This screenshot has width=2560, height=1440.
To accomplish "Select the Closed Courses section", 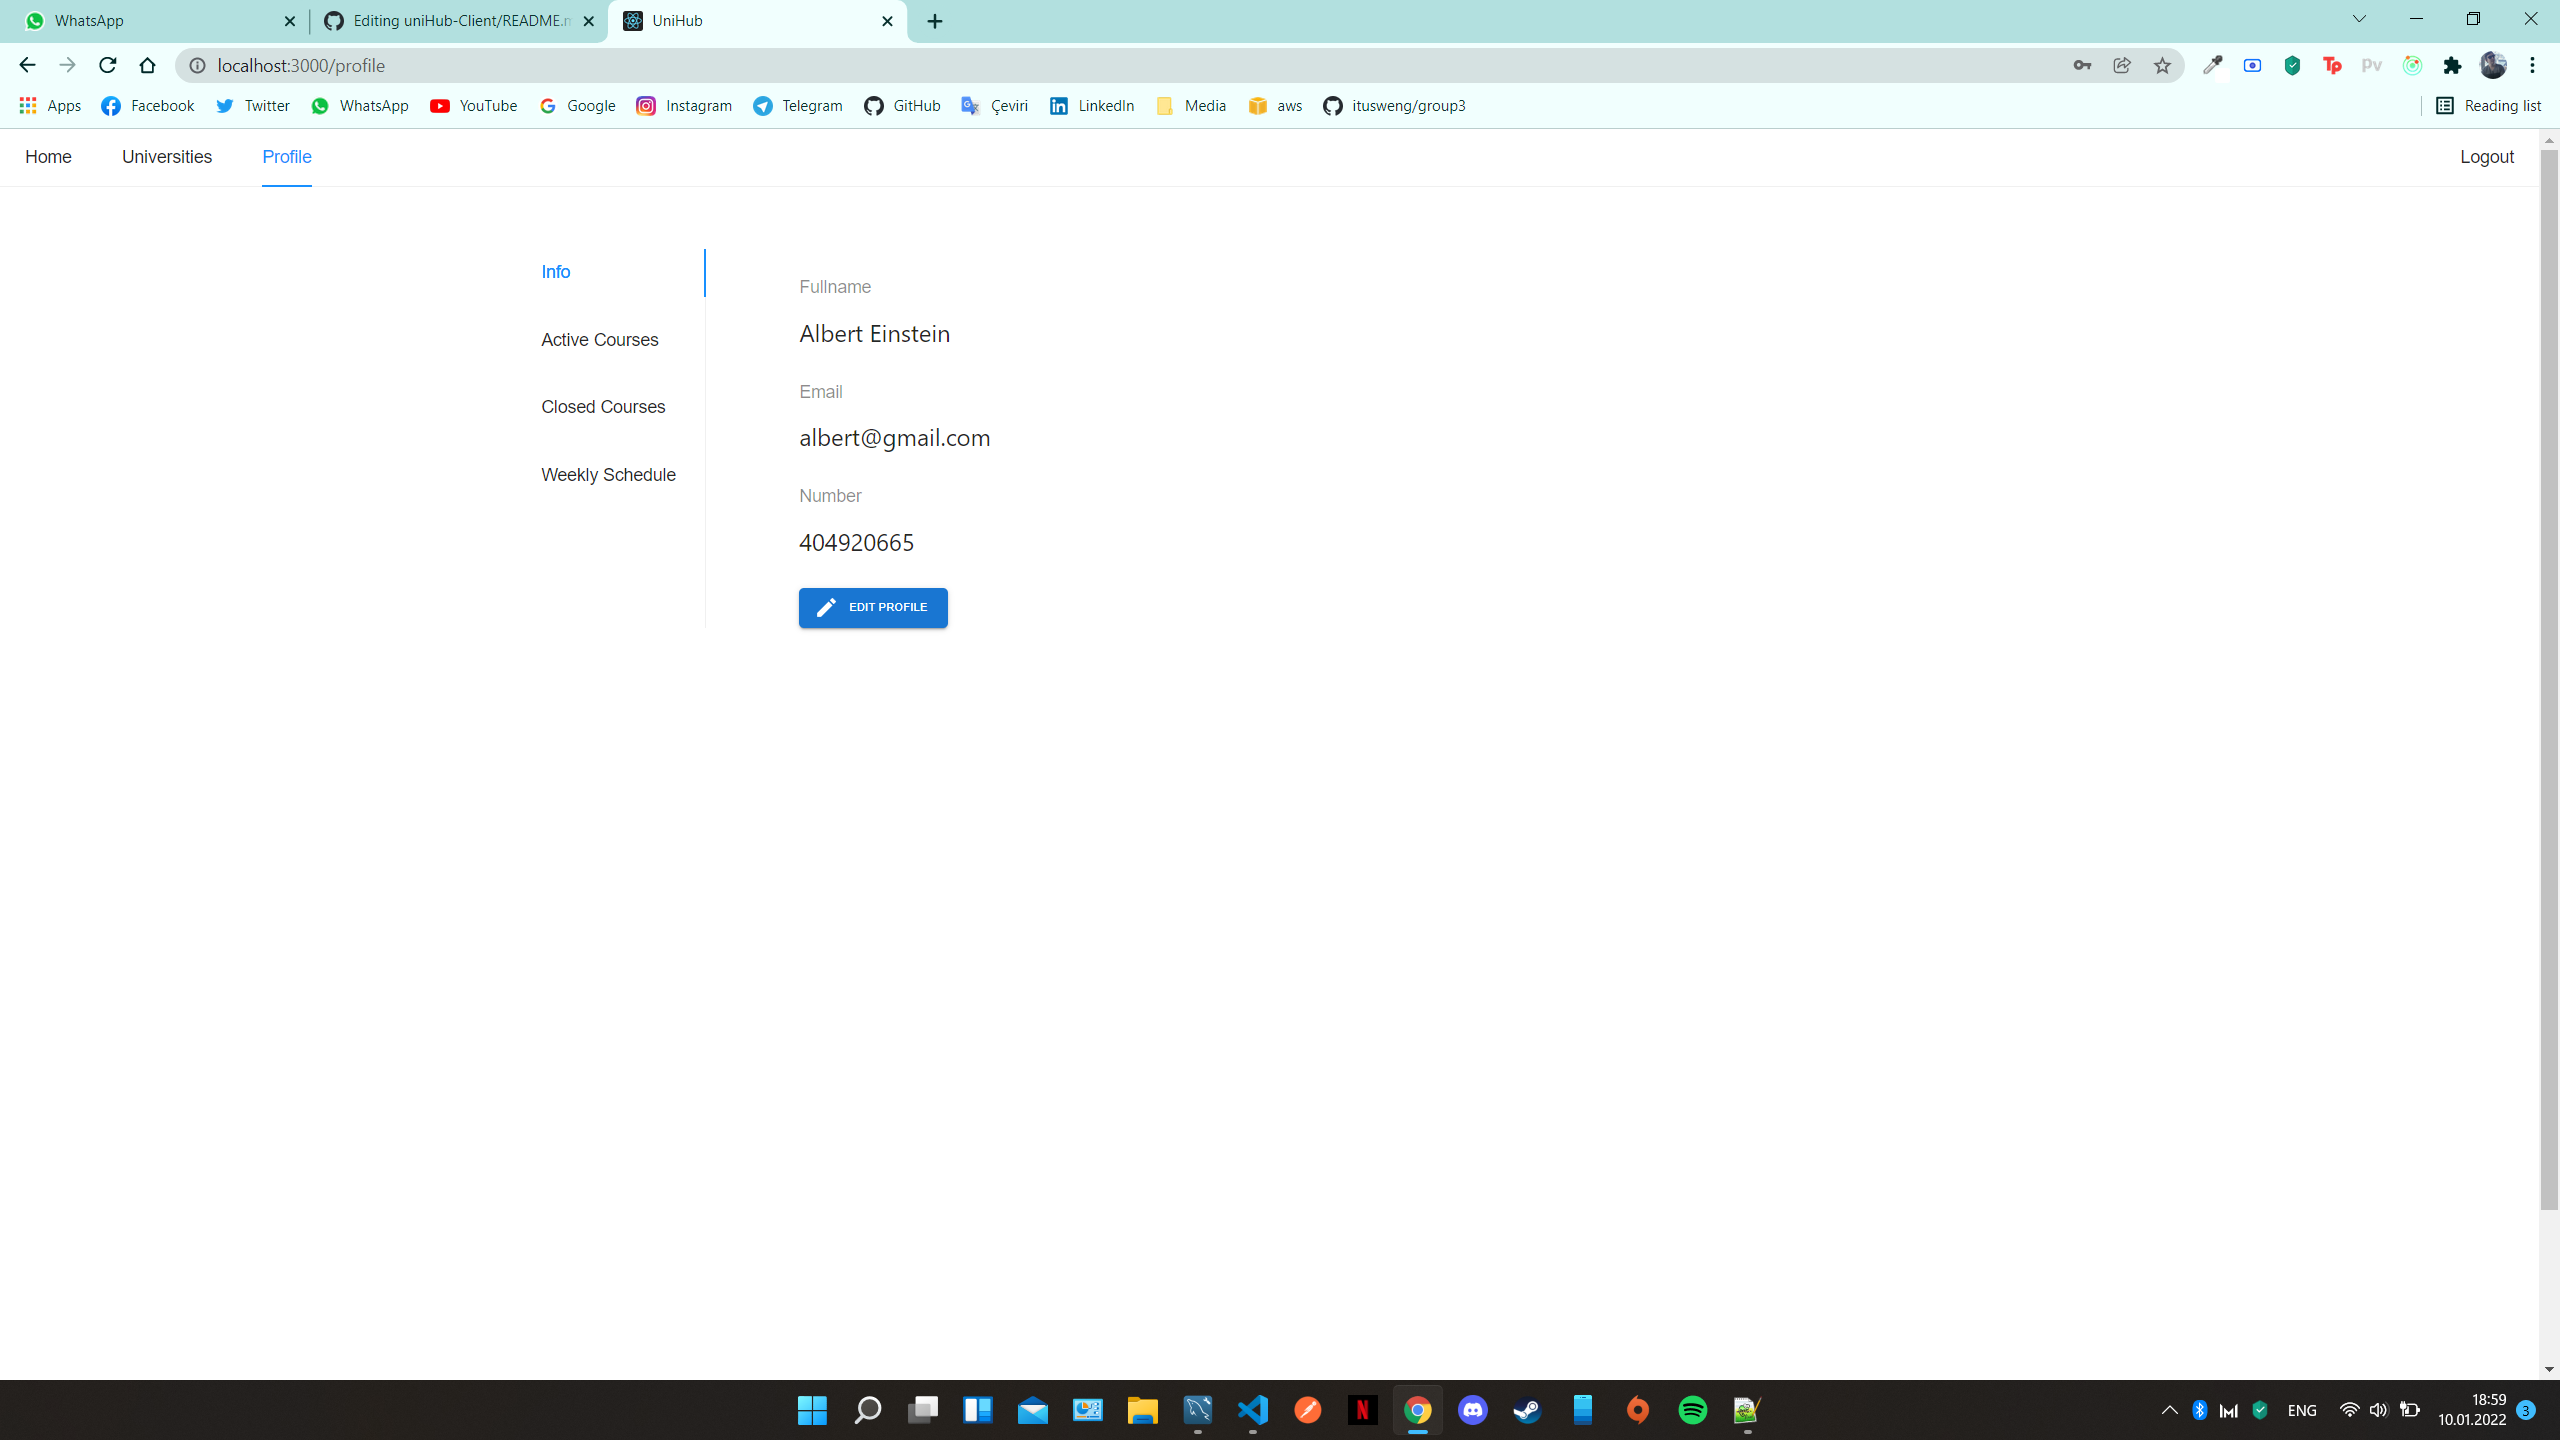I will (x=603, y=407).
